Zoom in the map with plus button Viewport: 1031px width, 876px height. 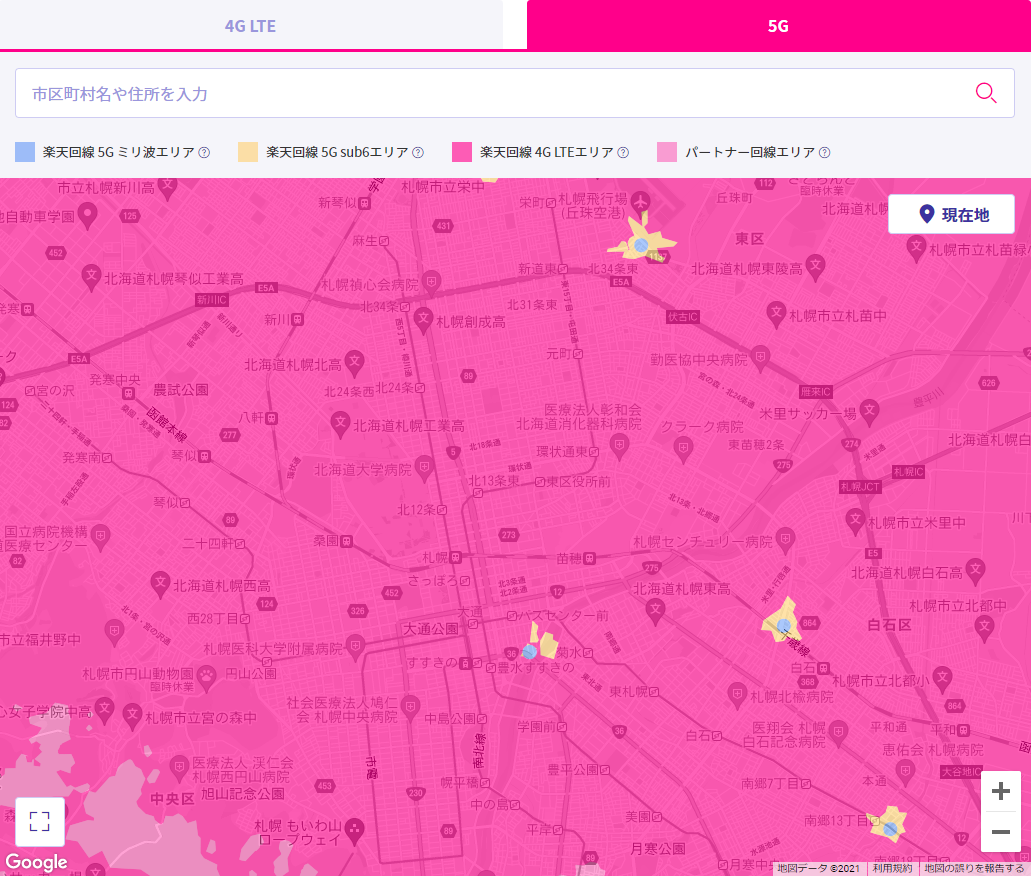(x=1000, y=791)
